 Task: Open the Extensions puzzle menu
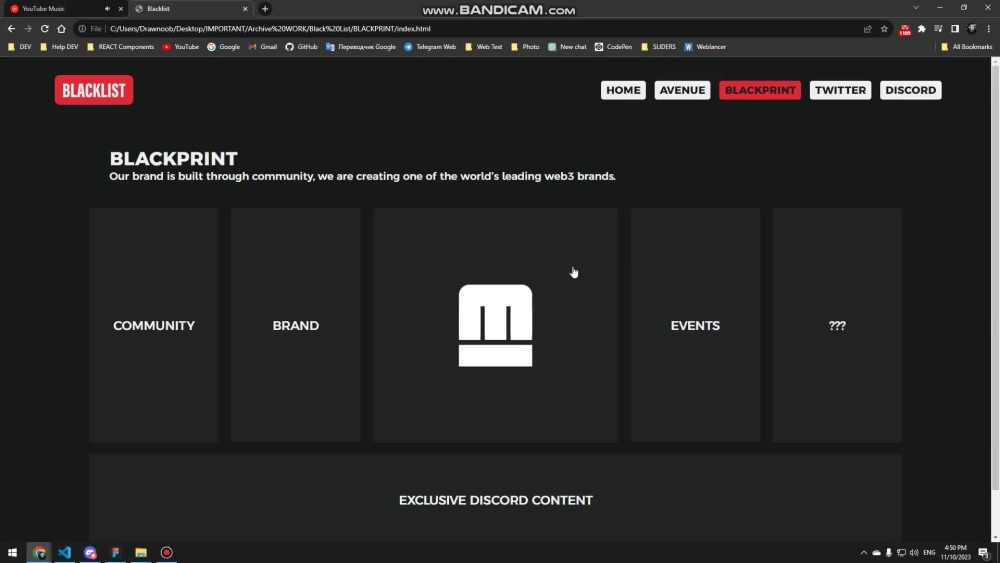click(922, 29)
